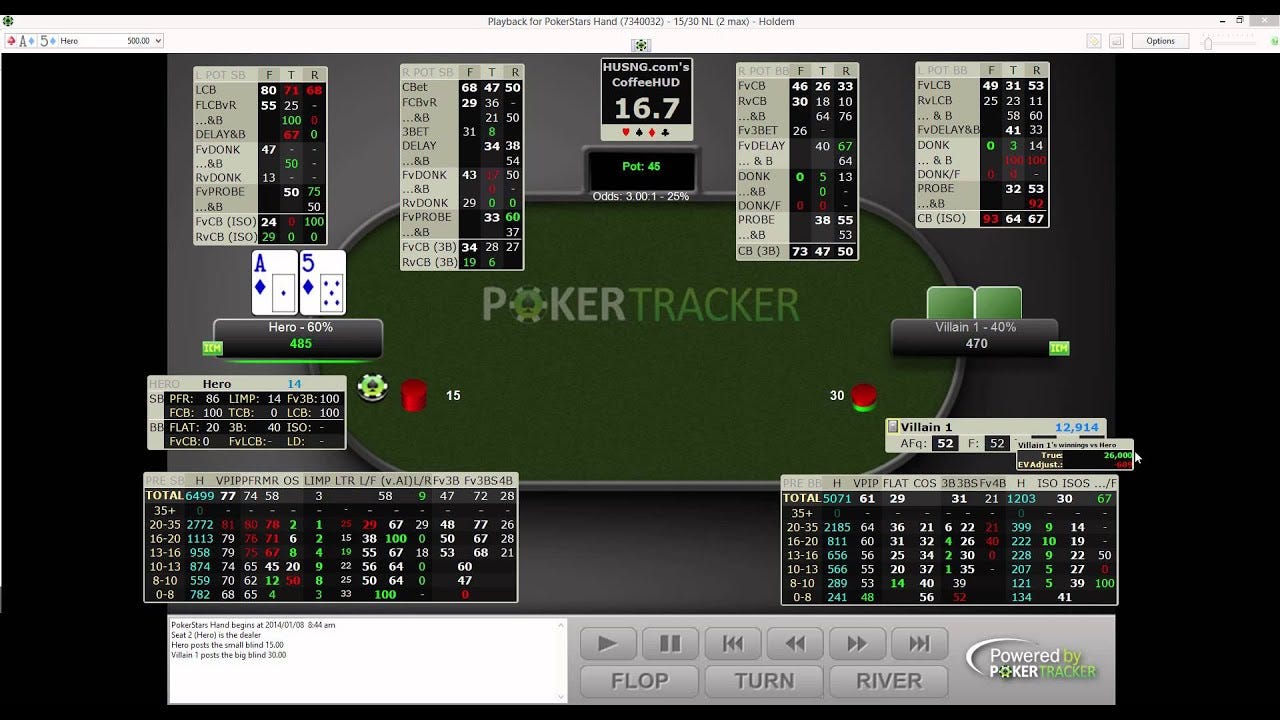Open the Options button in toolbar
Image resolution: width=1280 pixels, height=720 pixels.
(x=1160, y=41)
